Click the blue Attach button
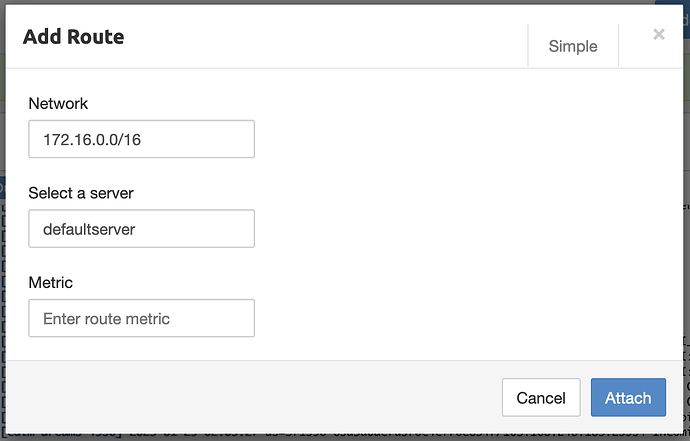Screen dimensions: 690x441 (x=627, y=397)
